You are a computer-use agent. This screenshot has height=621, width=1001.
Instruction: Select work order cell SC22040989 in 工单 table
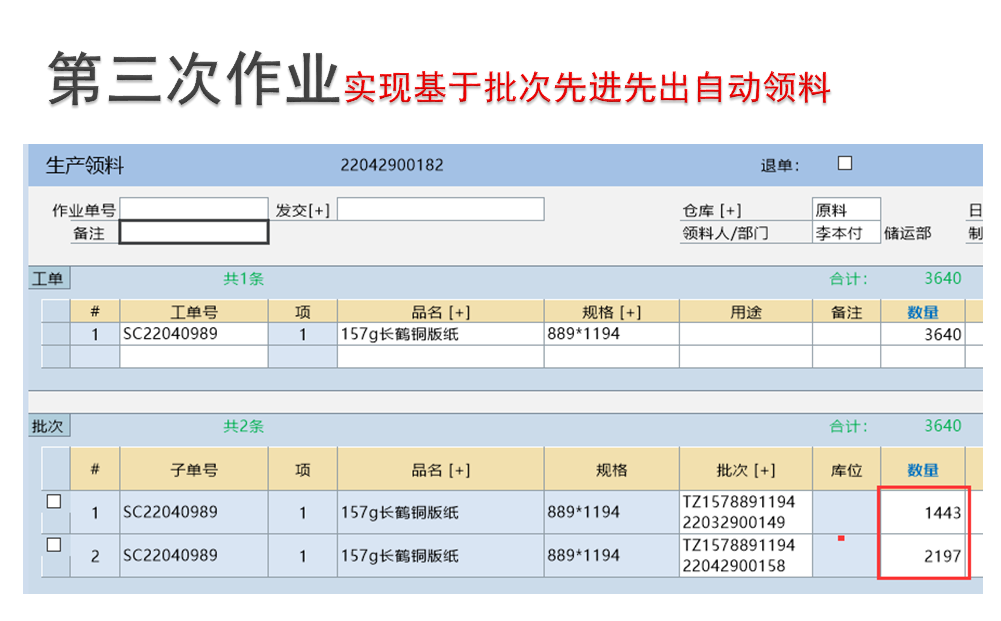[193, 334]
